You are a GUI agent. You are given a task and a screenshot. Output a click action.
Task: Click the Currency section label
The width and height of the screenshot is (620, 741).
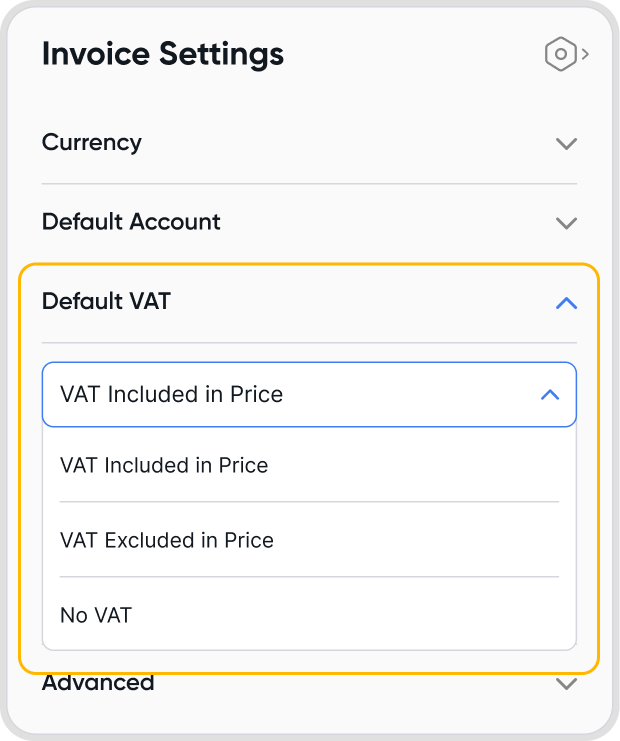click(x=92, y=142)
